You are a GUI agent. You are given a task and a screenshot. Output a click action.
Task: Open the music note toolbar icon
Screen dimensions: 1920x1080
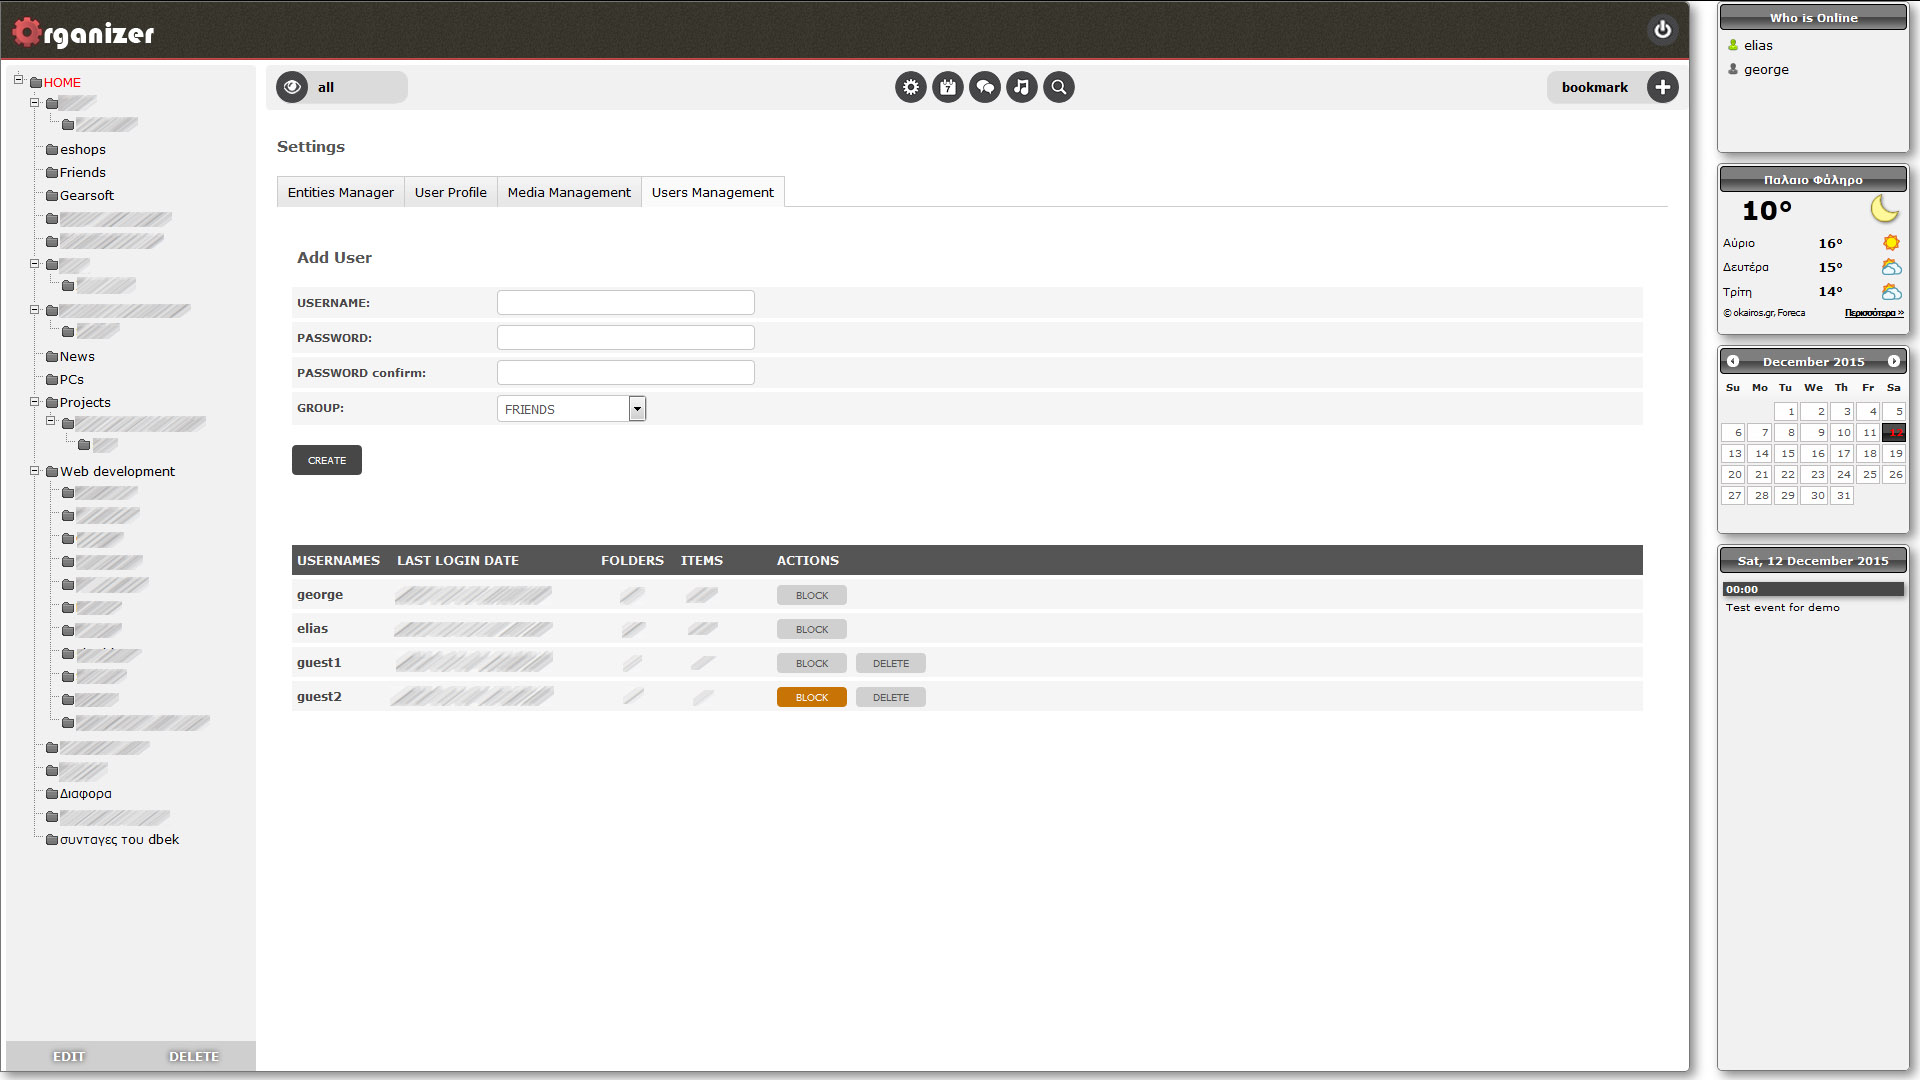tap(1021, 87)
